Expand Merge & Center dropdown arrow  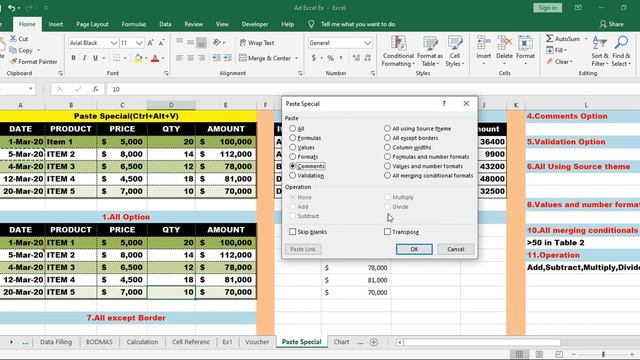pyautogui.click(x=296, y=58)
